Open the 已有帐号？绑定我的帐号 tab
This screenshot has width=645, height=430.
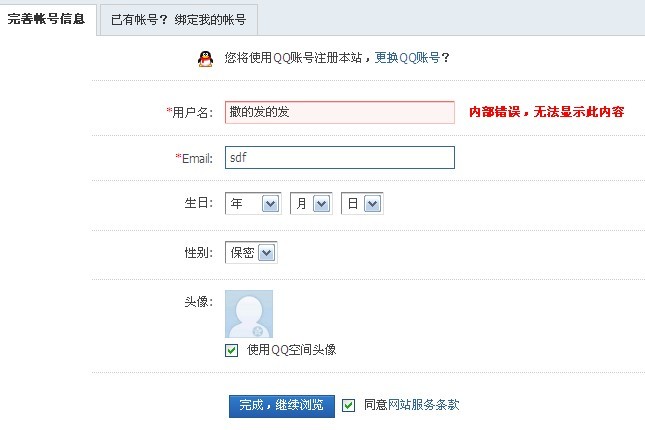(x=178, y=19)
